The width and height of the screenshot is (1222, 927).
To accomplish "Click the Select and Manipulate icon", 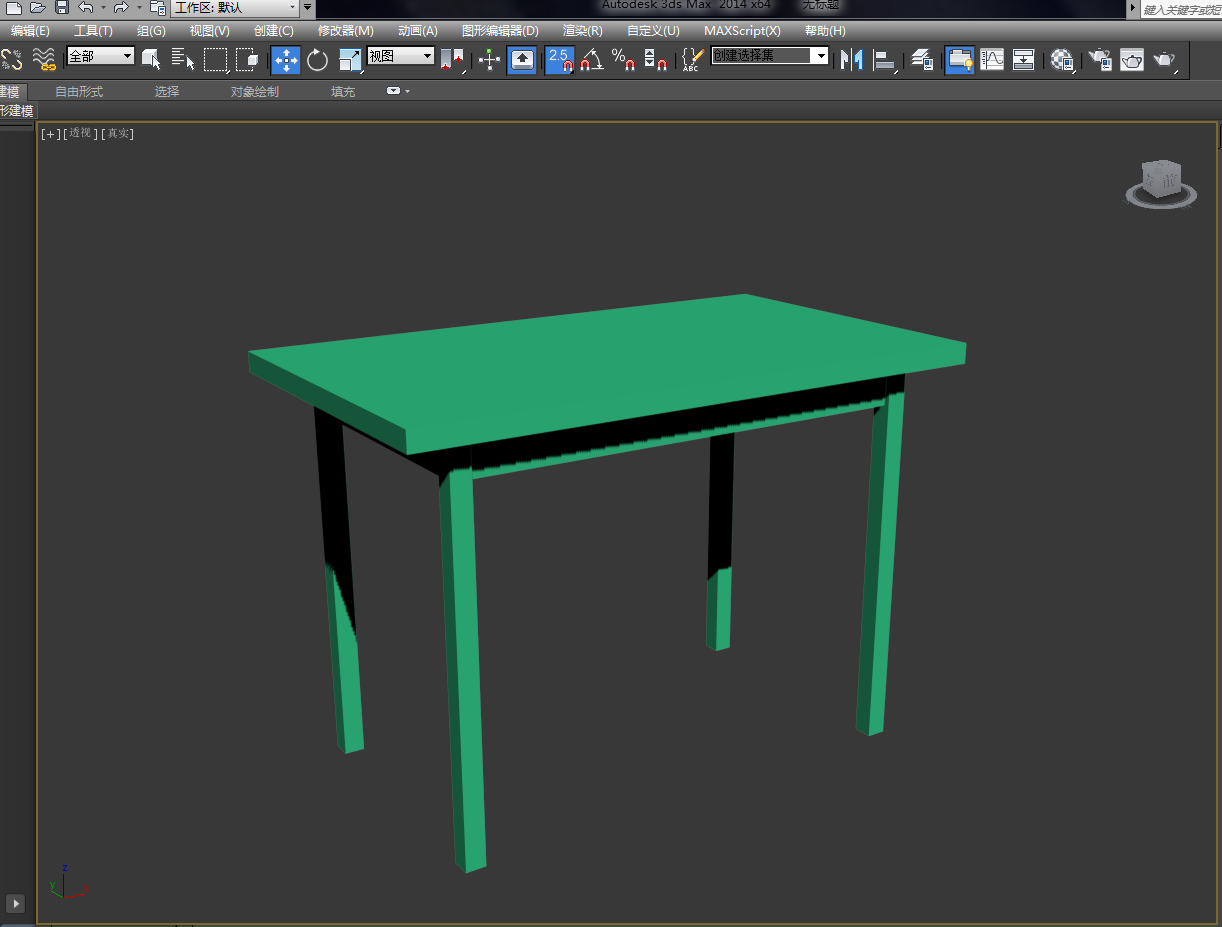I will pyautogui.click(x=489, y=60).
